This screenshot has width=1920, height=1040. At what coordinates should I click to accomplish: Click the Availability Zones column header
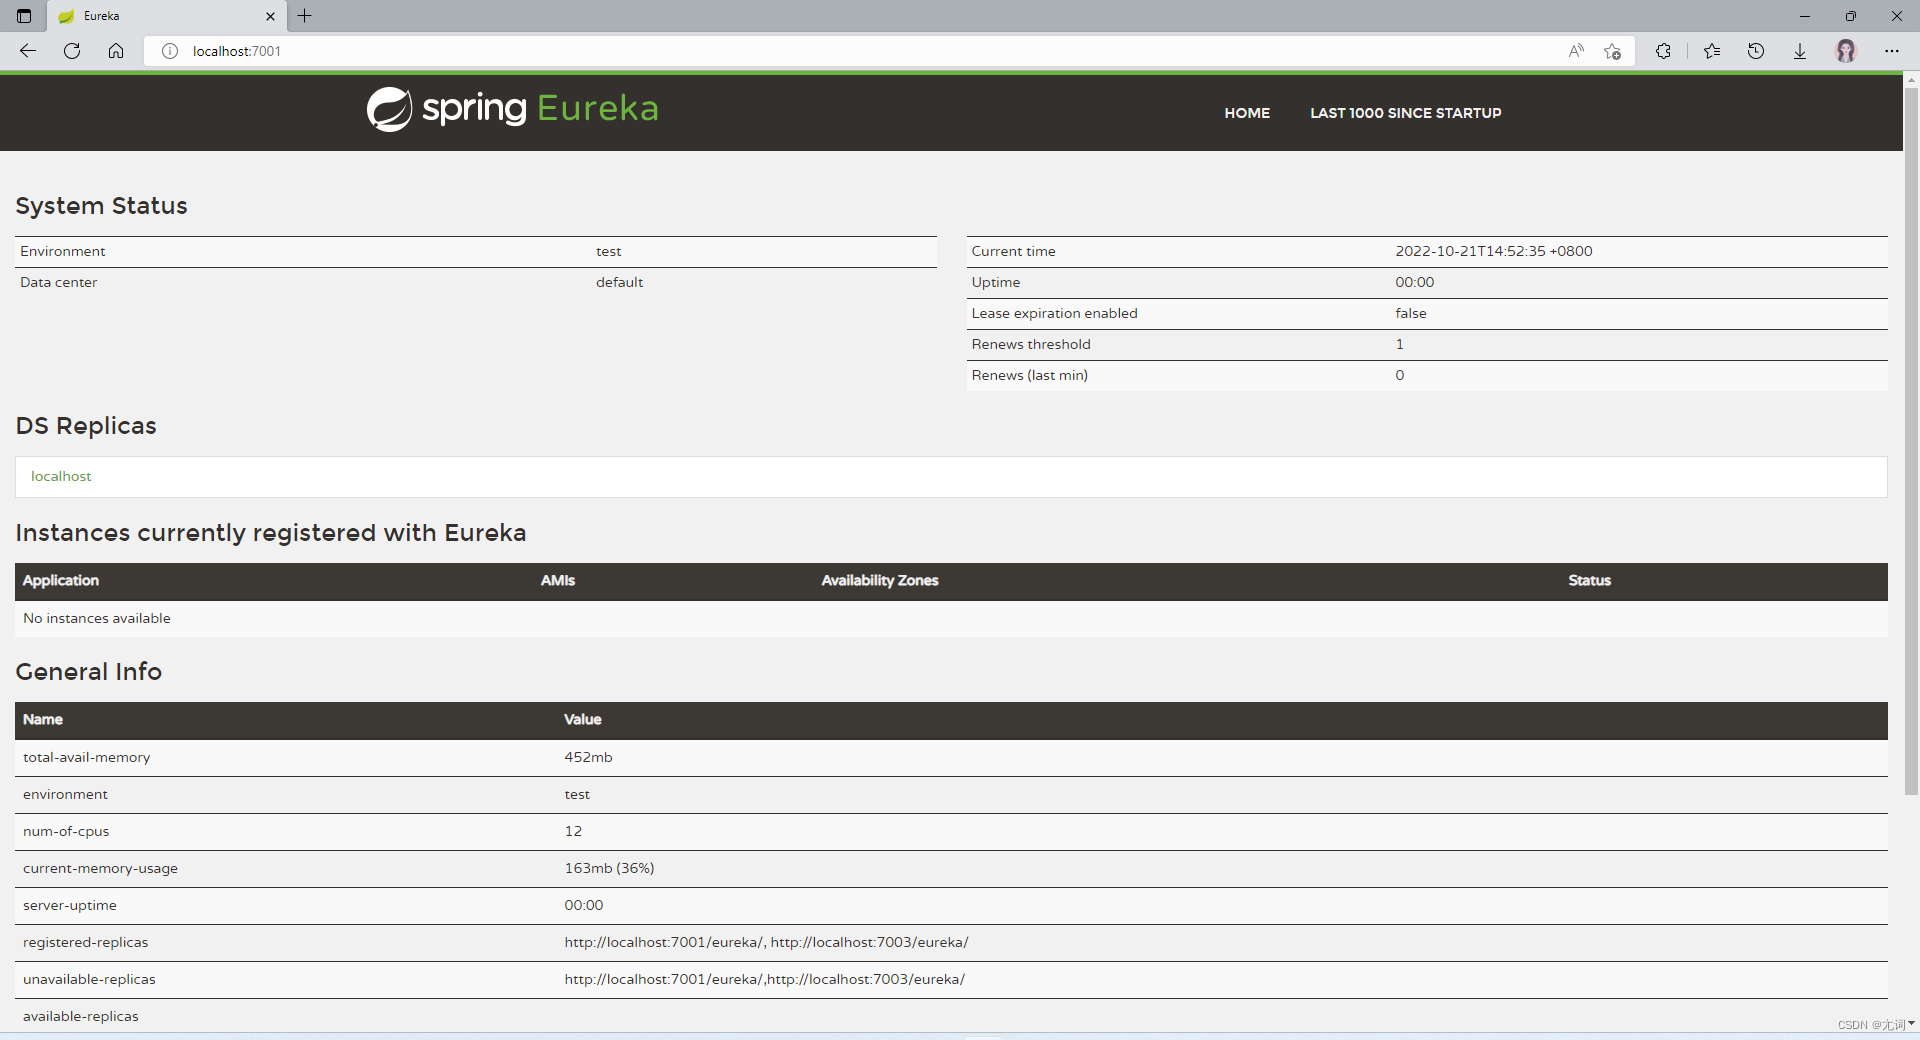[880, 580]
